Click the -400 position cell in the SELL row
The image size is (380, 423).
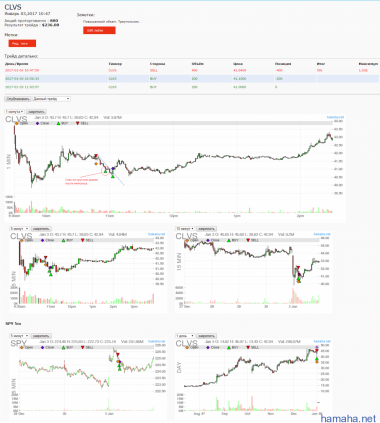[279, 70]
